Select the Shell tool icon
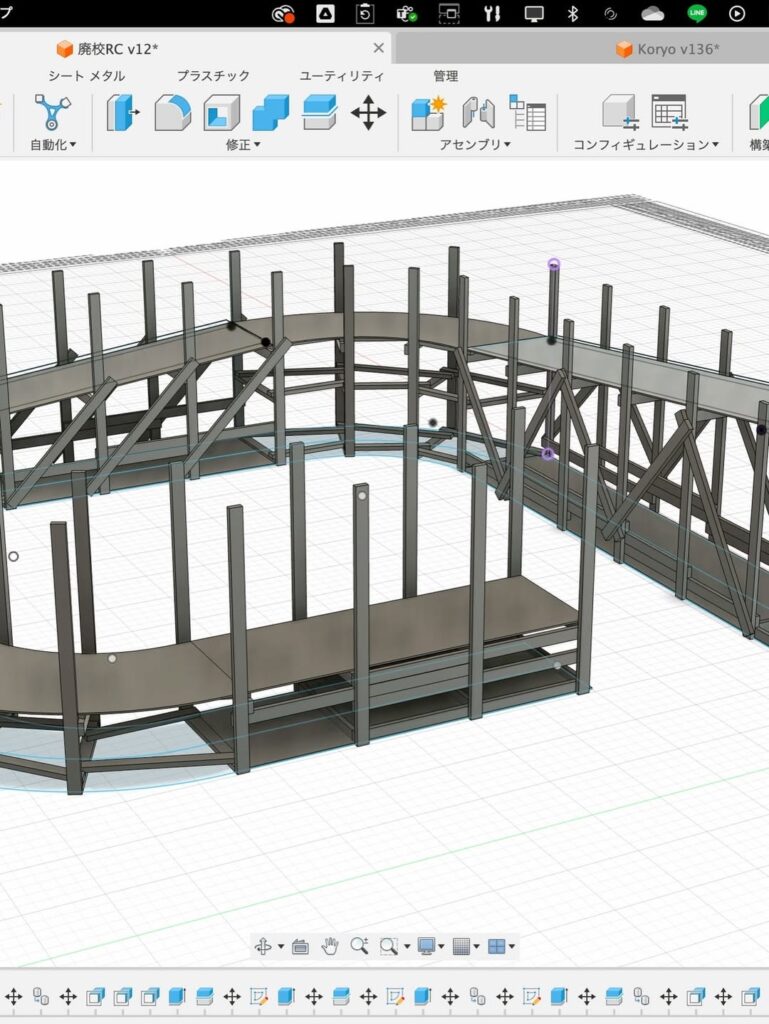This screenshot has height=1024, width=769. (221, 112)
